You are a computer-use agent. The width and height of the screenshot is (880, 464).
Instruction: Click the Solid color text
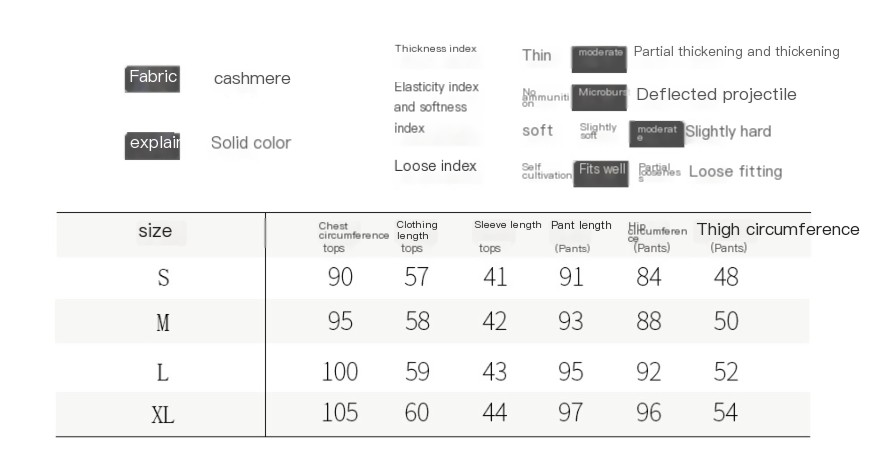(x=251, y=143)
